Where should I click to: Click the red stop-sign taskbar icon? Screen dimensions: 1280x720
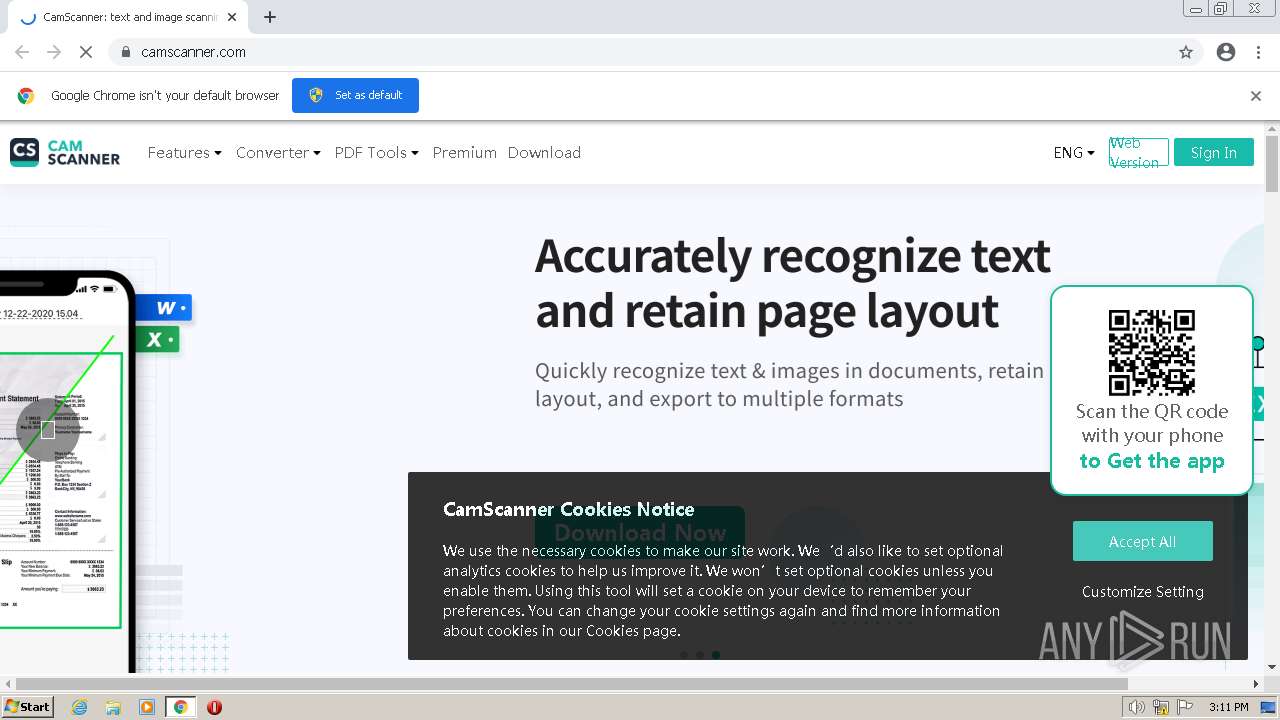pyautogui.click(x=214, y=707)
